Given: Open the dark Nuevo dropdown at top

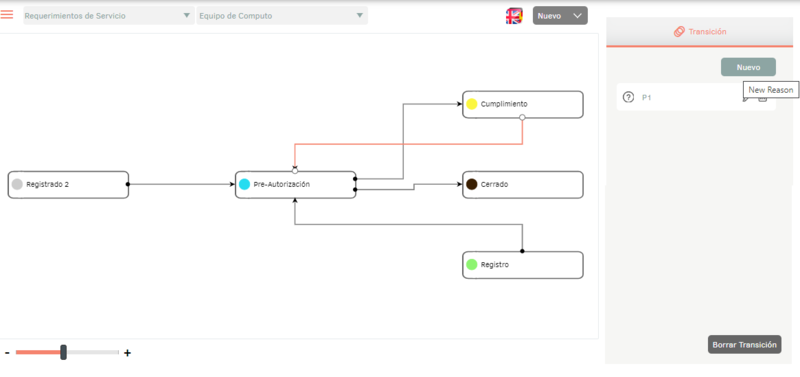Looking at the screenshot, I should pos(560,16).
